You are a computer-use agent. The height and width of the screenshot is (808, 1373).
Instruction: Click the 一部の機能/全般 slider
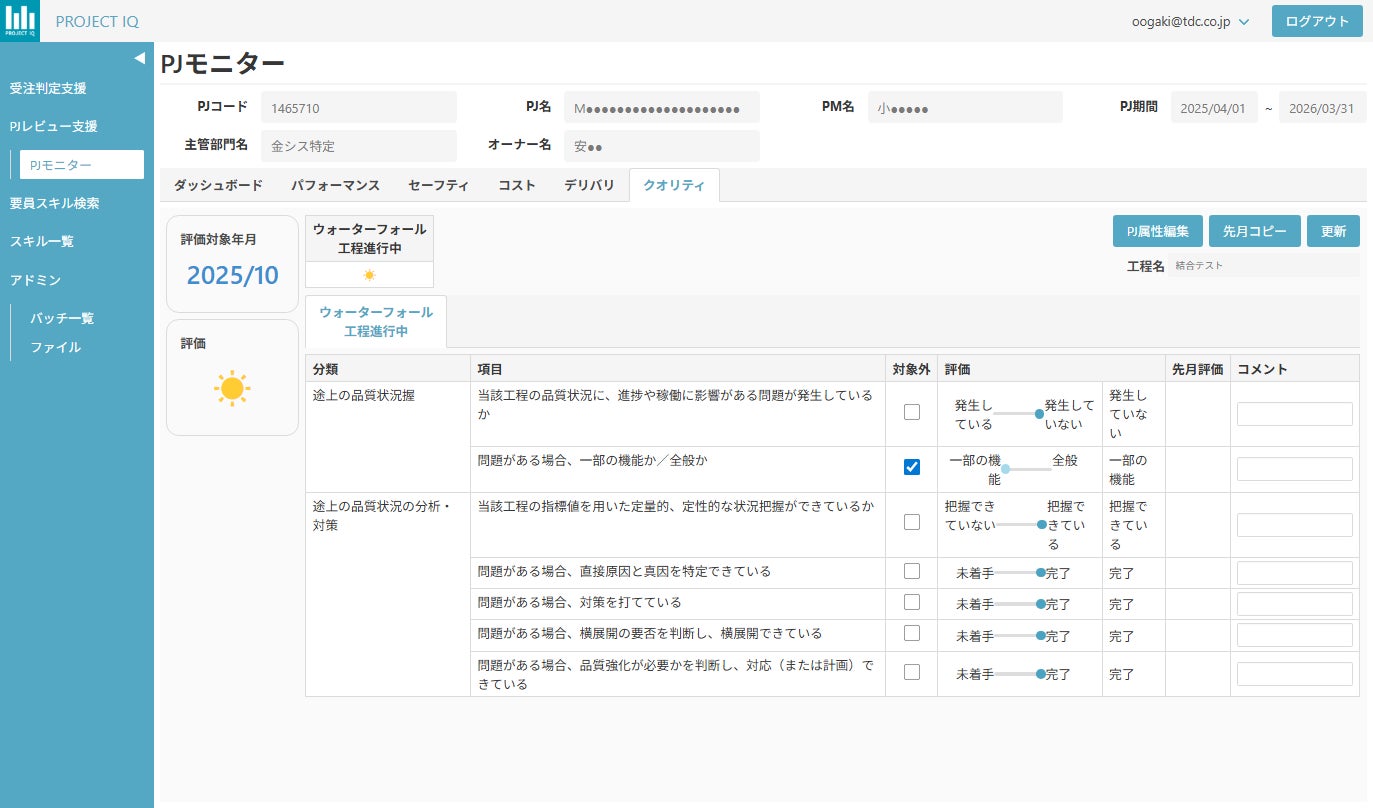click(x=1026, y=468)
